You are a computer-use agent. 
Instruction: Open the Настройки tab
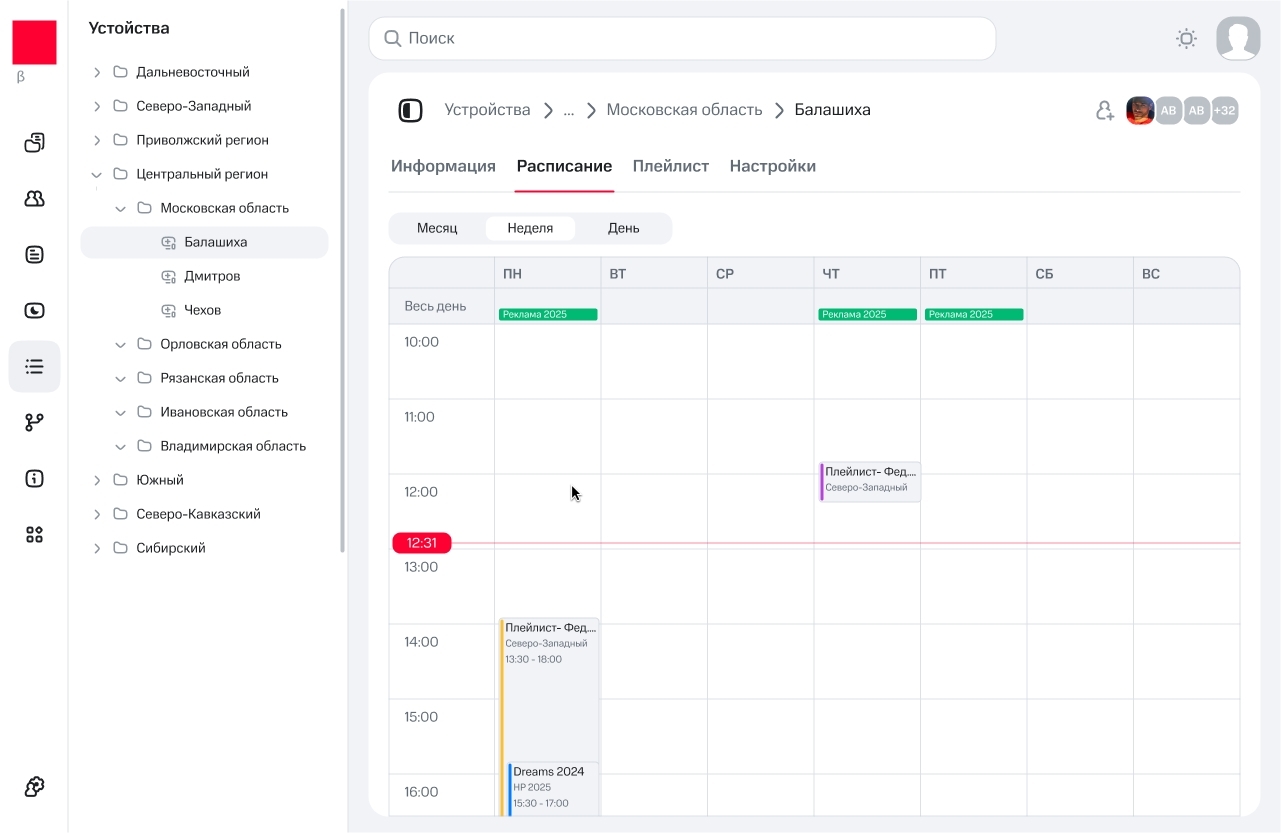click(x=772, y=166)
